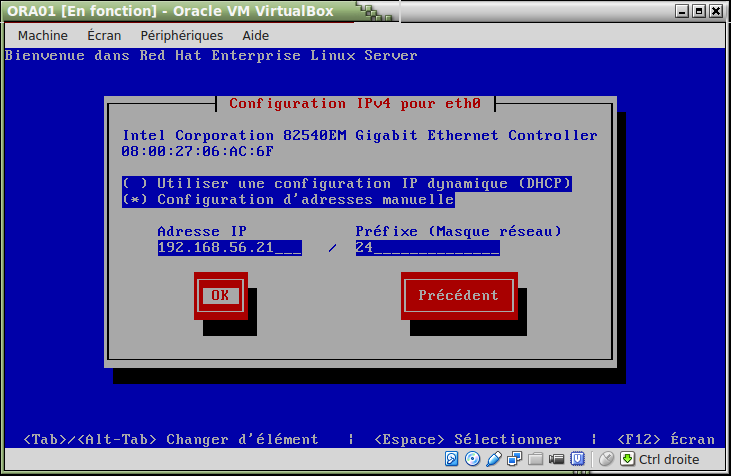Click the '<Espace> Sélectionner' hint text

tap(468, 440)
